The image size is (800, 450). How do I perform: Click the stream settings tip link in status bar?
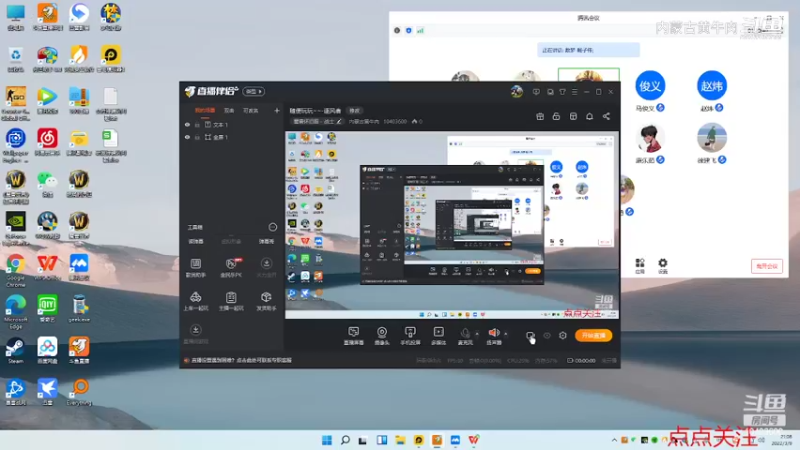241,360
